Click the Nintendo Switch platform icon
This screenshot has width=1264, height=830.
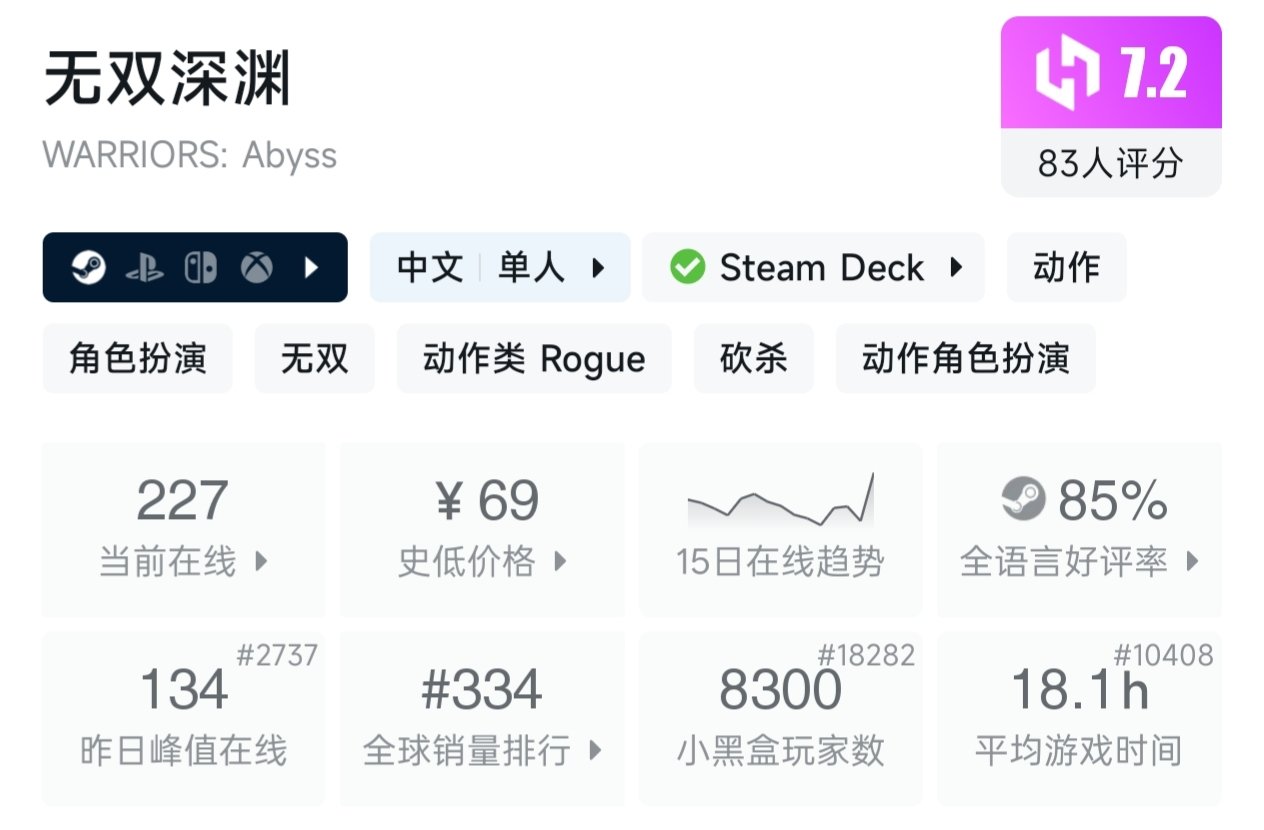pos(200,268)
